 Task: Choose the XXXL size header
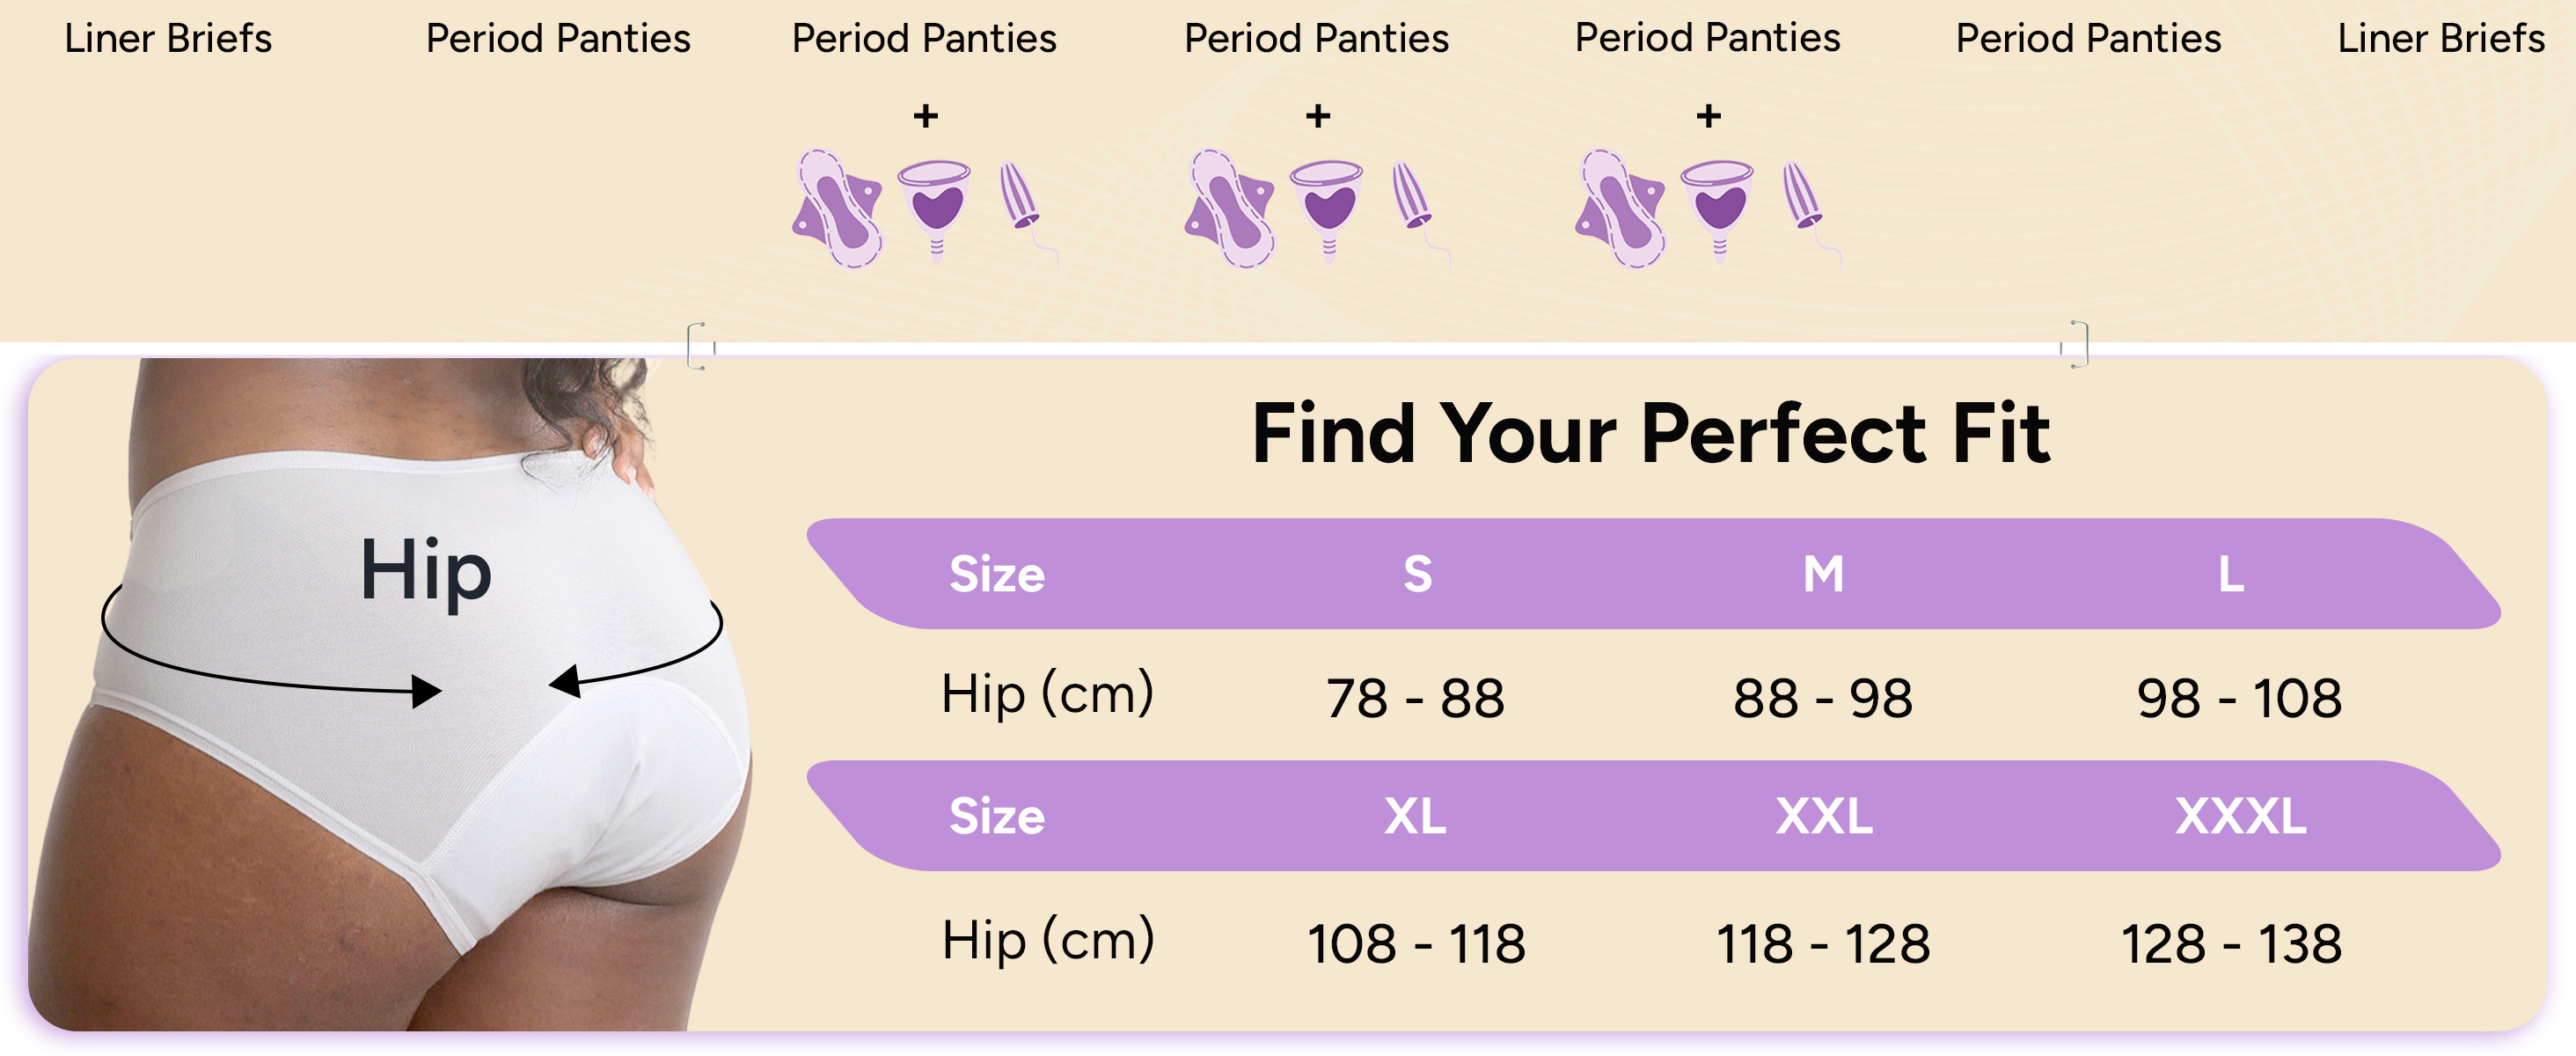tap(2241, 816)
